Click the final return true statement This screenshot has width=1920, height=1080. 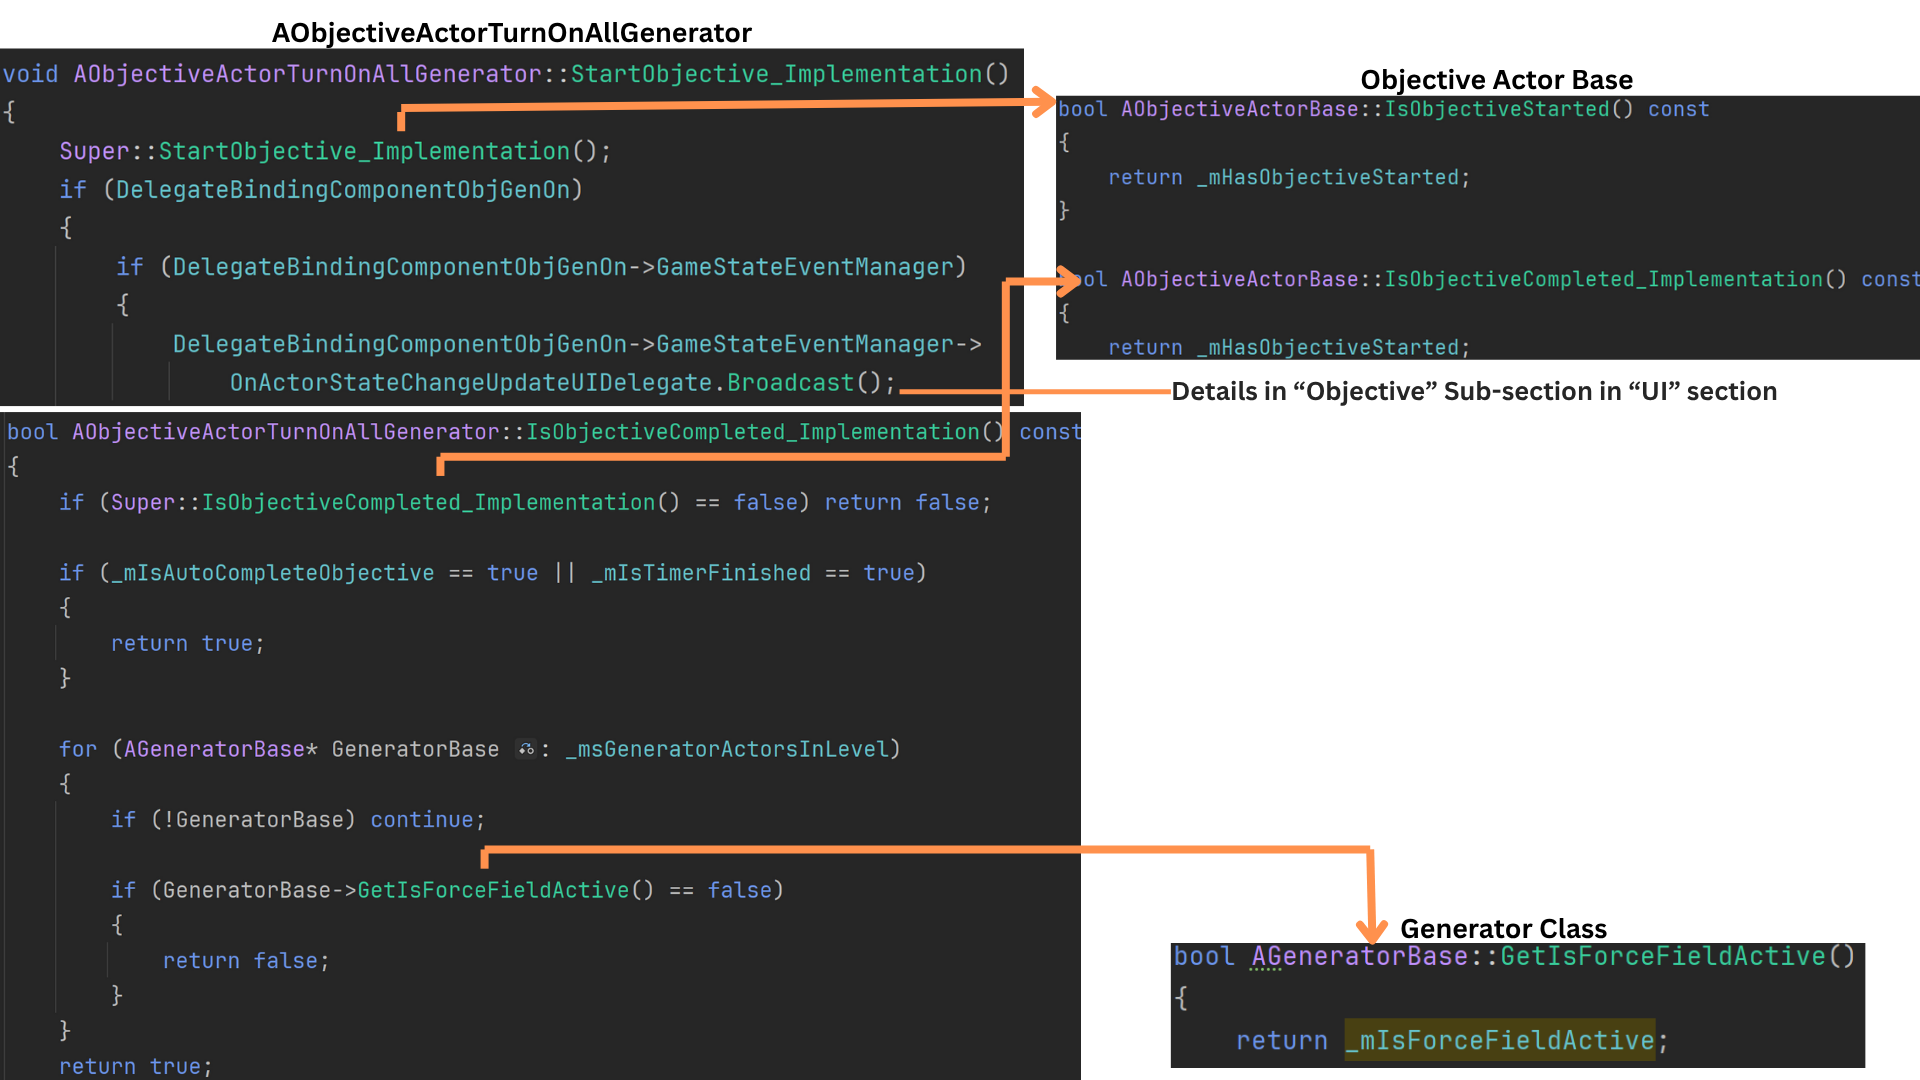[135, 1066]
